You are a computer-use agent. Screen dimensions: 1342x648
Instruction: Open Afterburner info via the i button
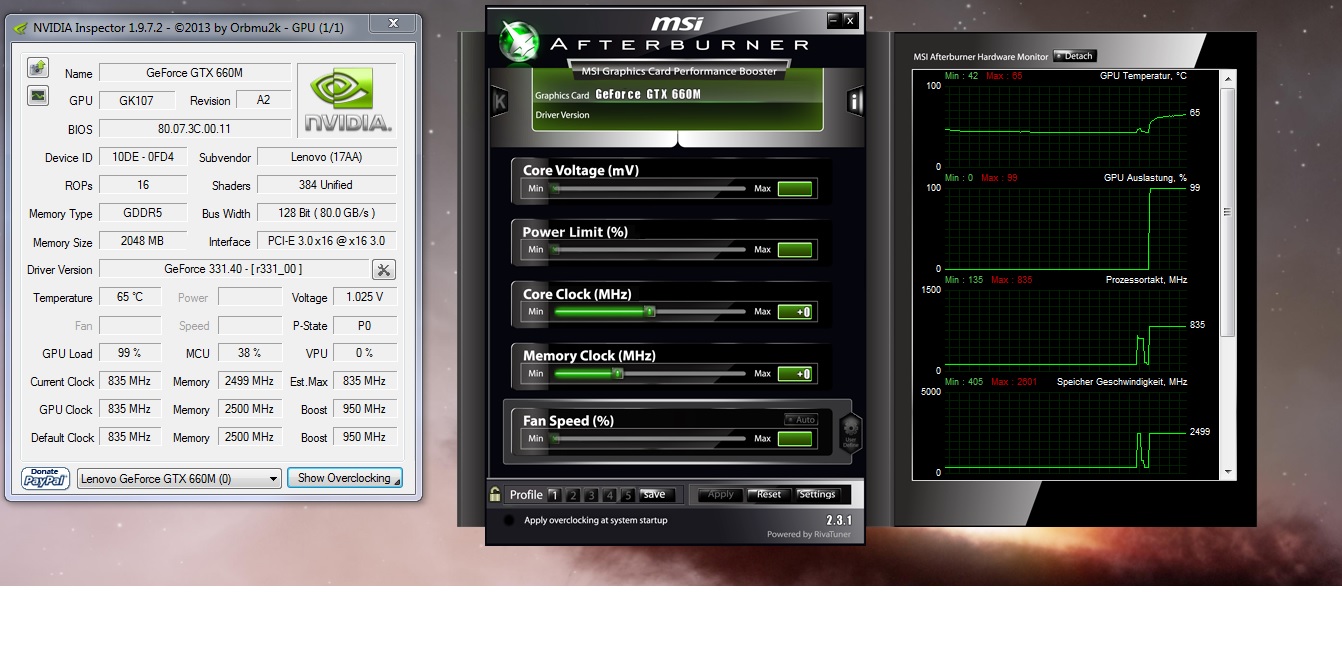coord(855,101)
